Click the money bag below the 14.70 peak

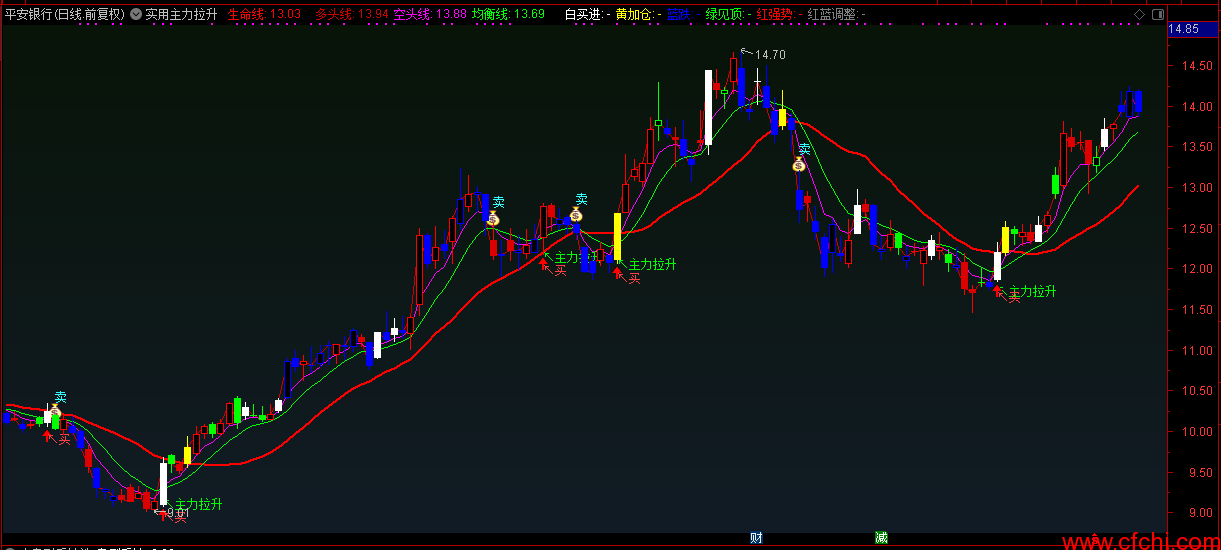799,164
